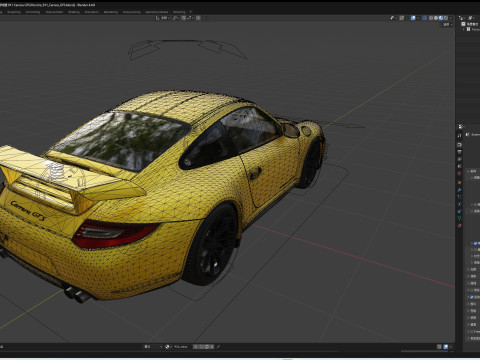Expand the Porsche collection in outliner

point(464,29)
